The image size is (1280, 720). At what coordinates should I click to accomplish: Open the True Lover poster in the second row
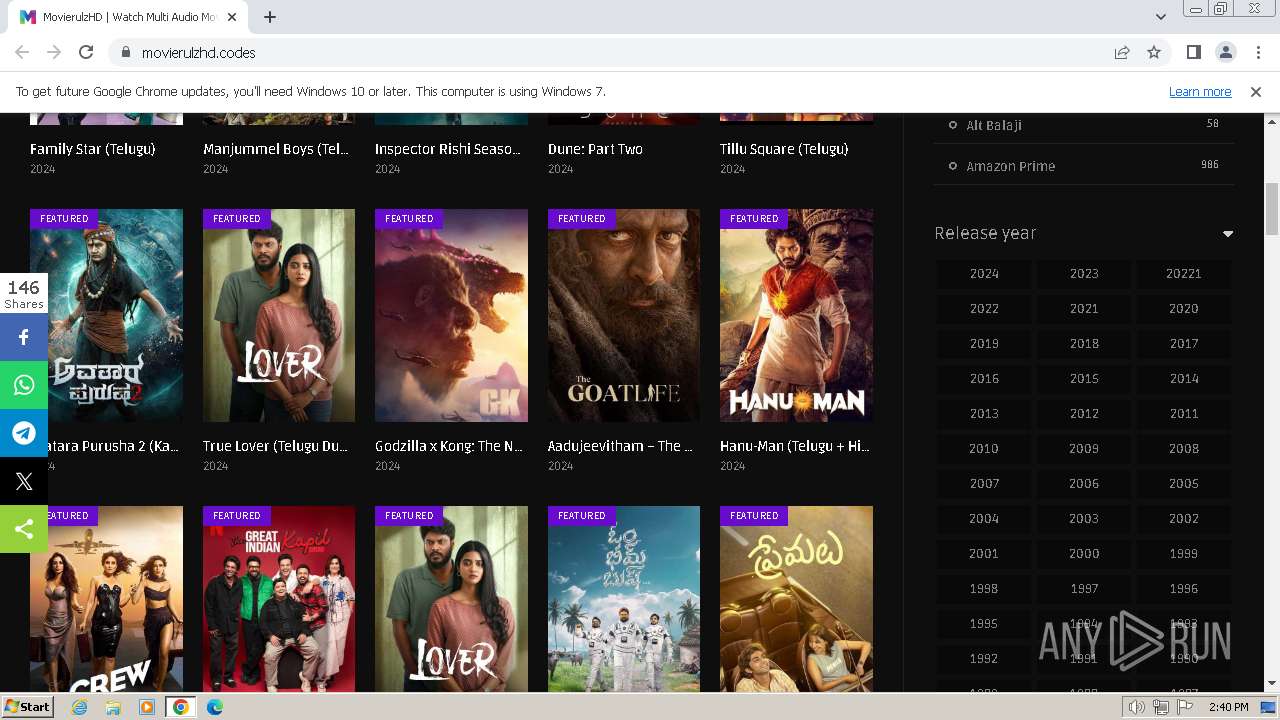click(279, 315)
